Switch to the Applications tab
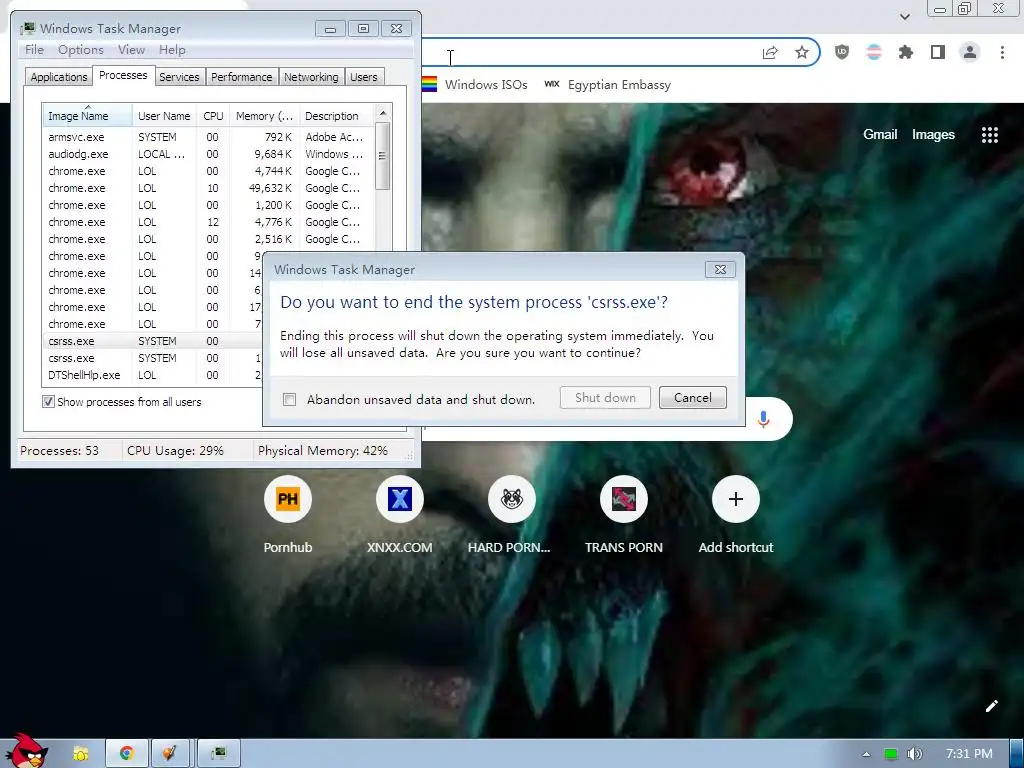Screen dimensions: 1024x768 [x=59, y=77]
